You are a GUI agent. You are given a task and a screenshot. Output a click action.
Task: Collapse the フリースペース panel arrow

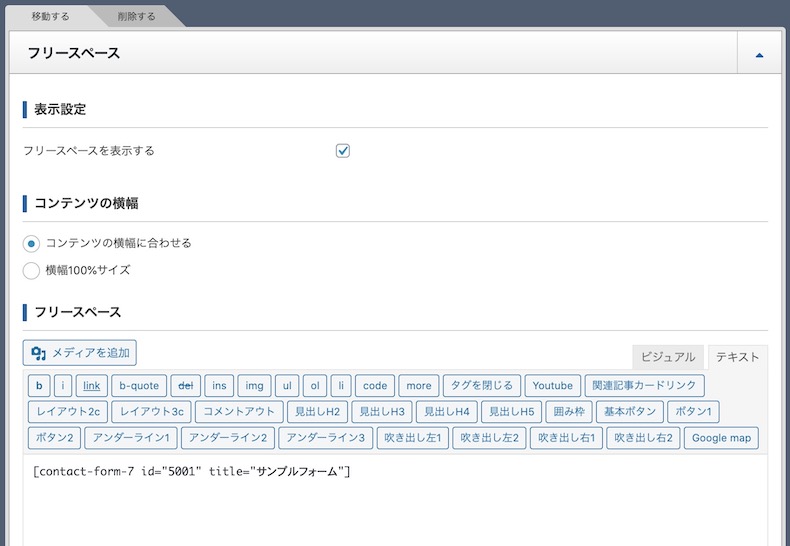pos(759,54)
